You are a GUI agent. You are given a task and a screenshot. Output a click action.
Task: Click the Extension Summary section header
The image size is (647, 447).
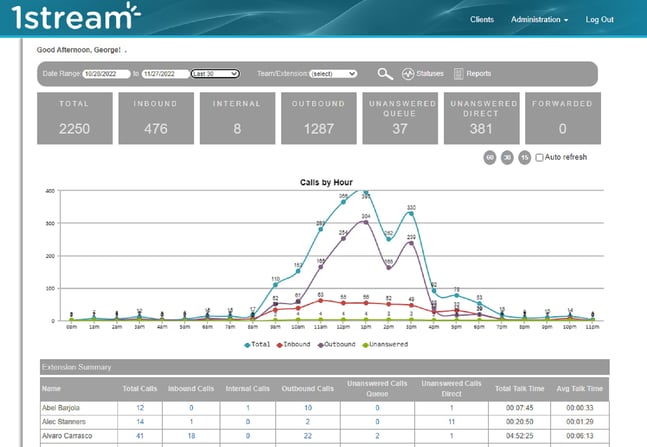click(x=325, y=367)
